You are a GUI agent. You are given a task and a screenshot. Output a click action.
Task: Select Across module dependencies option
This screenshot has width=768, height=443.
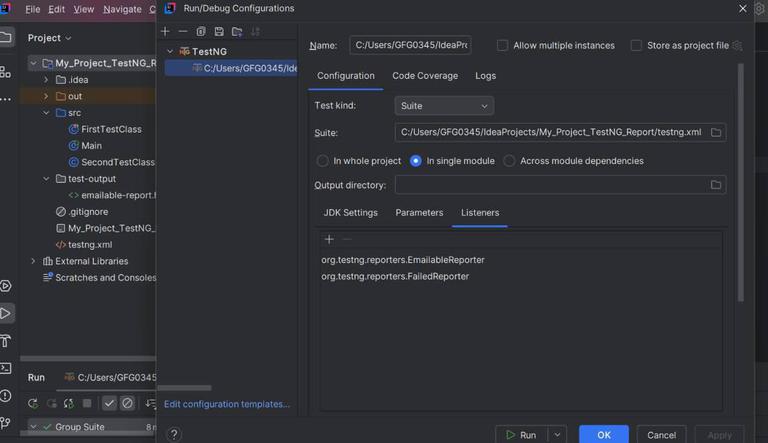click(509, 161)
